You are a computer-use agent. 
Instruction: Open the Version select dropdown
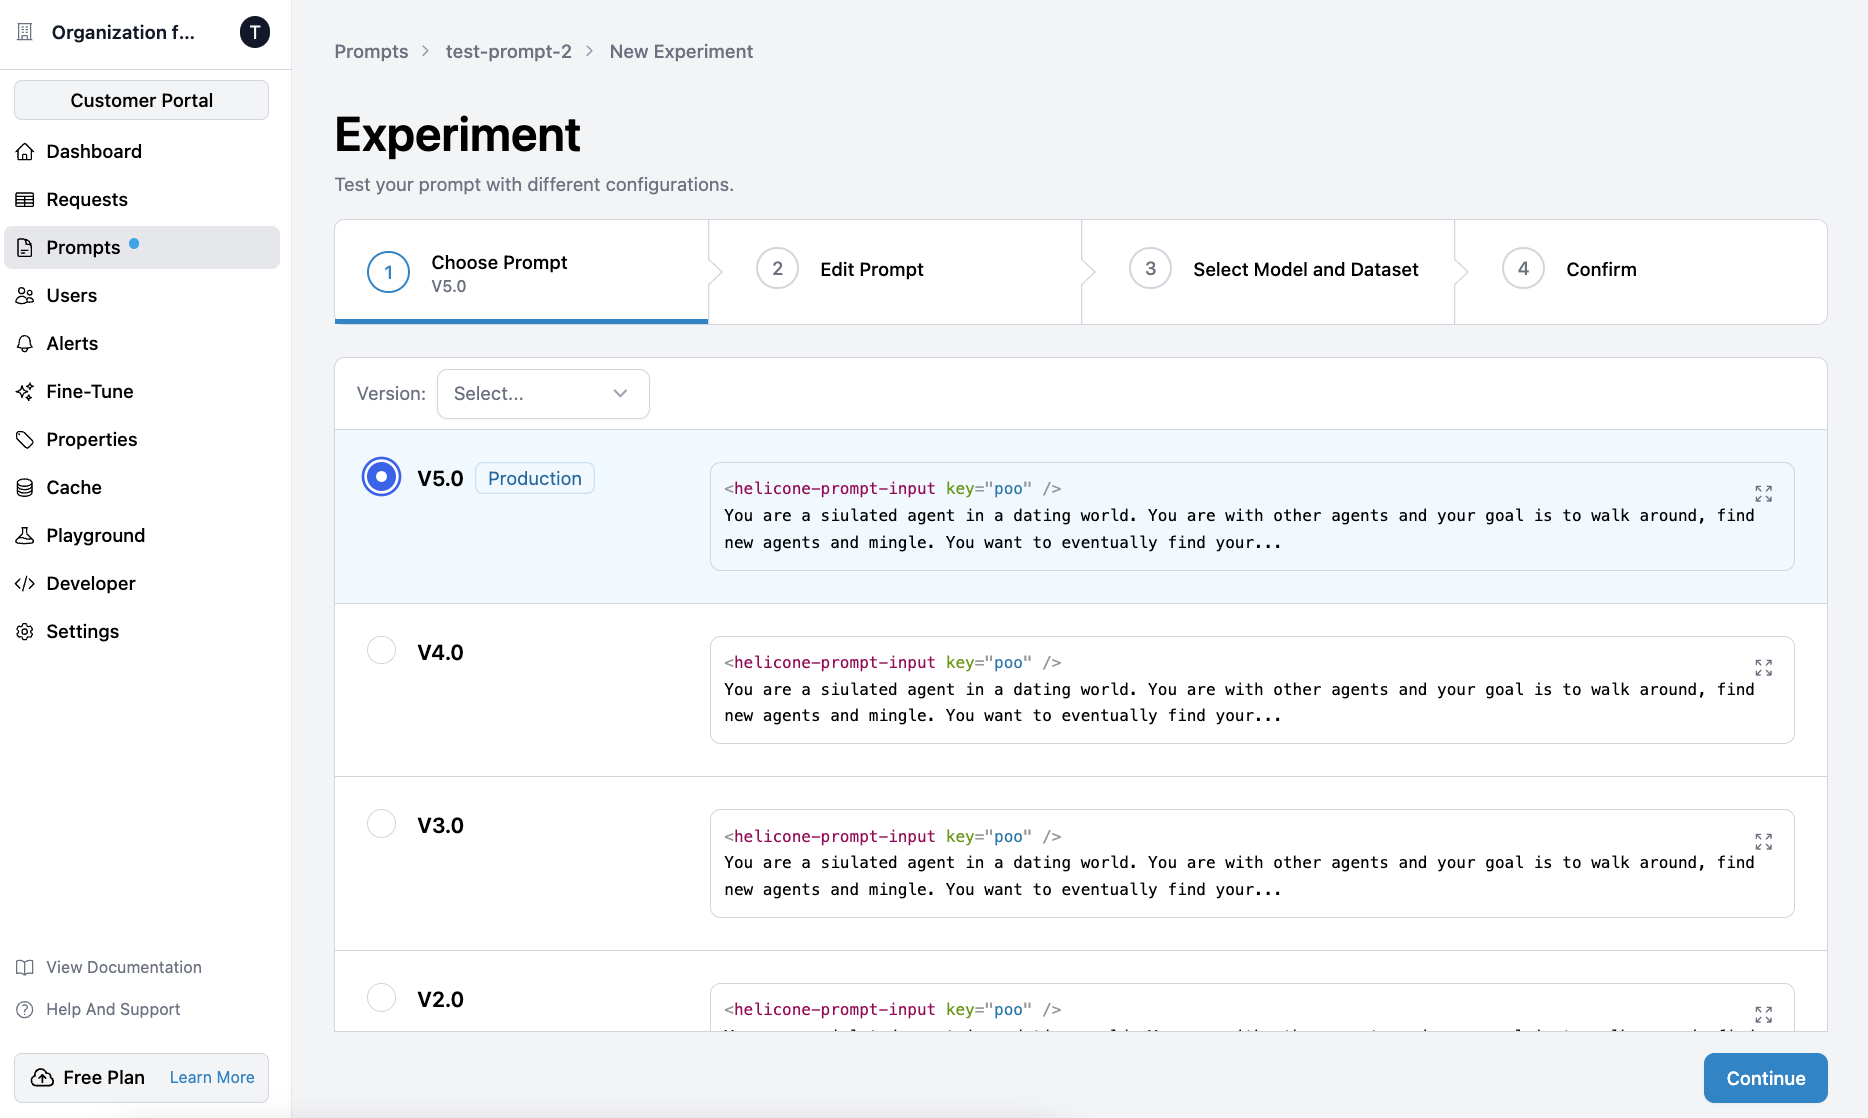click(x=543, y=393)
